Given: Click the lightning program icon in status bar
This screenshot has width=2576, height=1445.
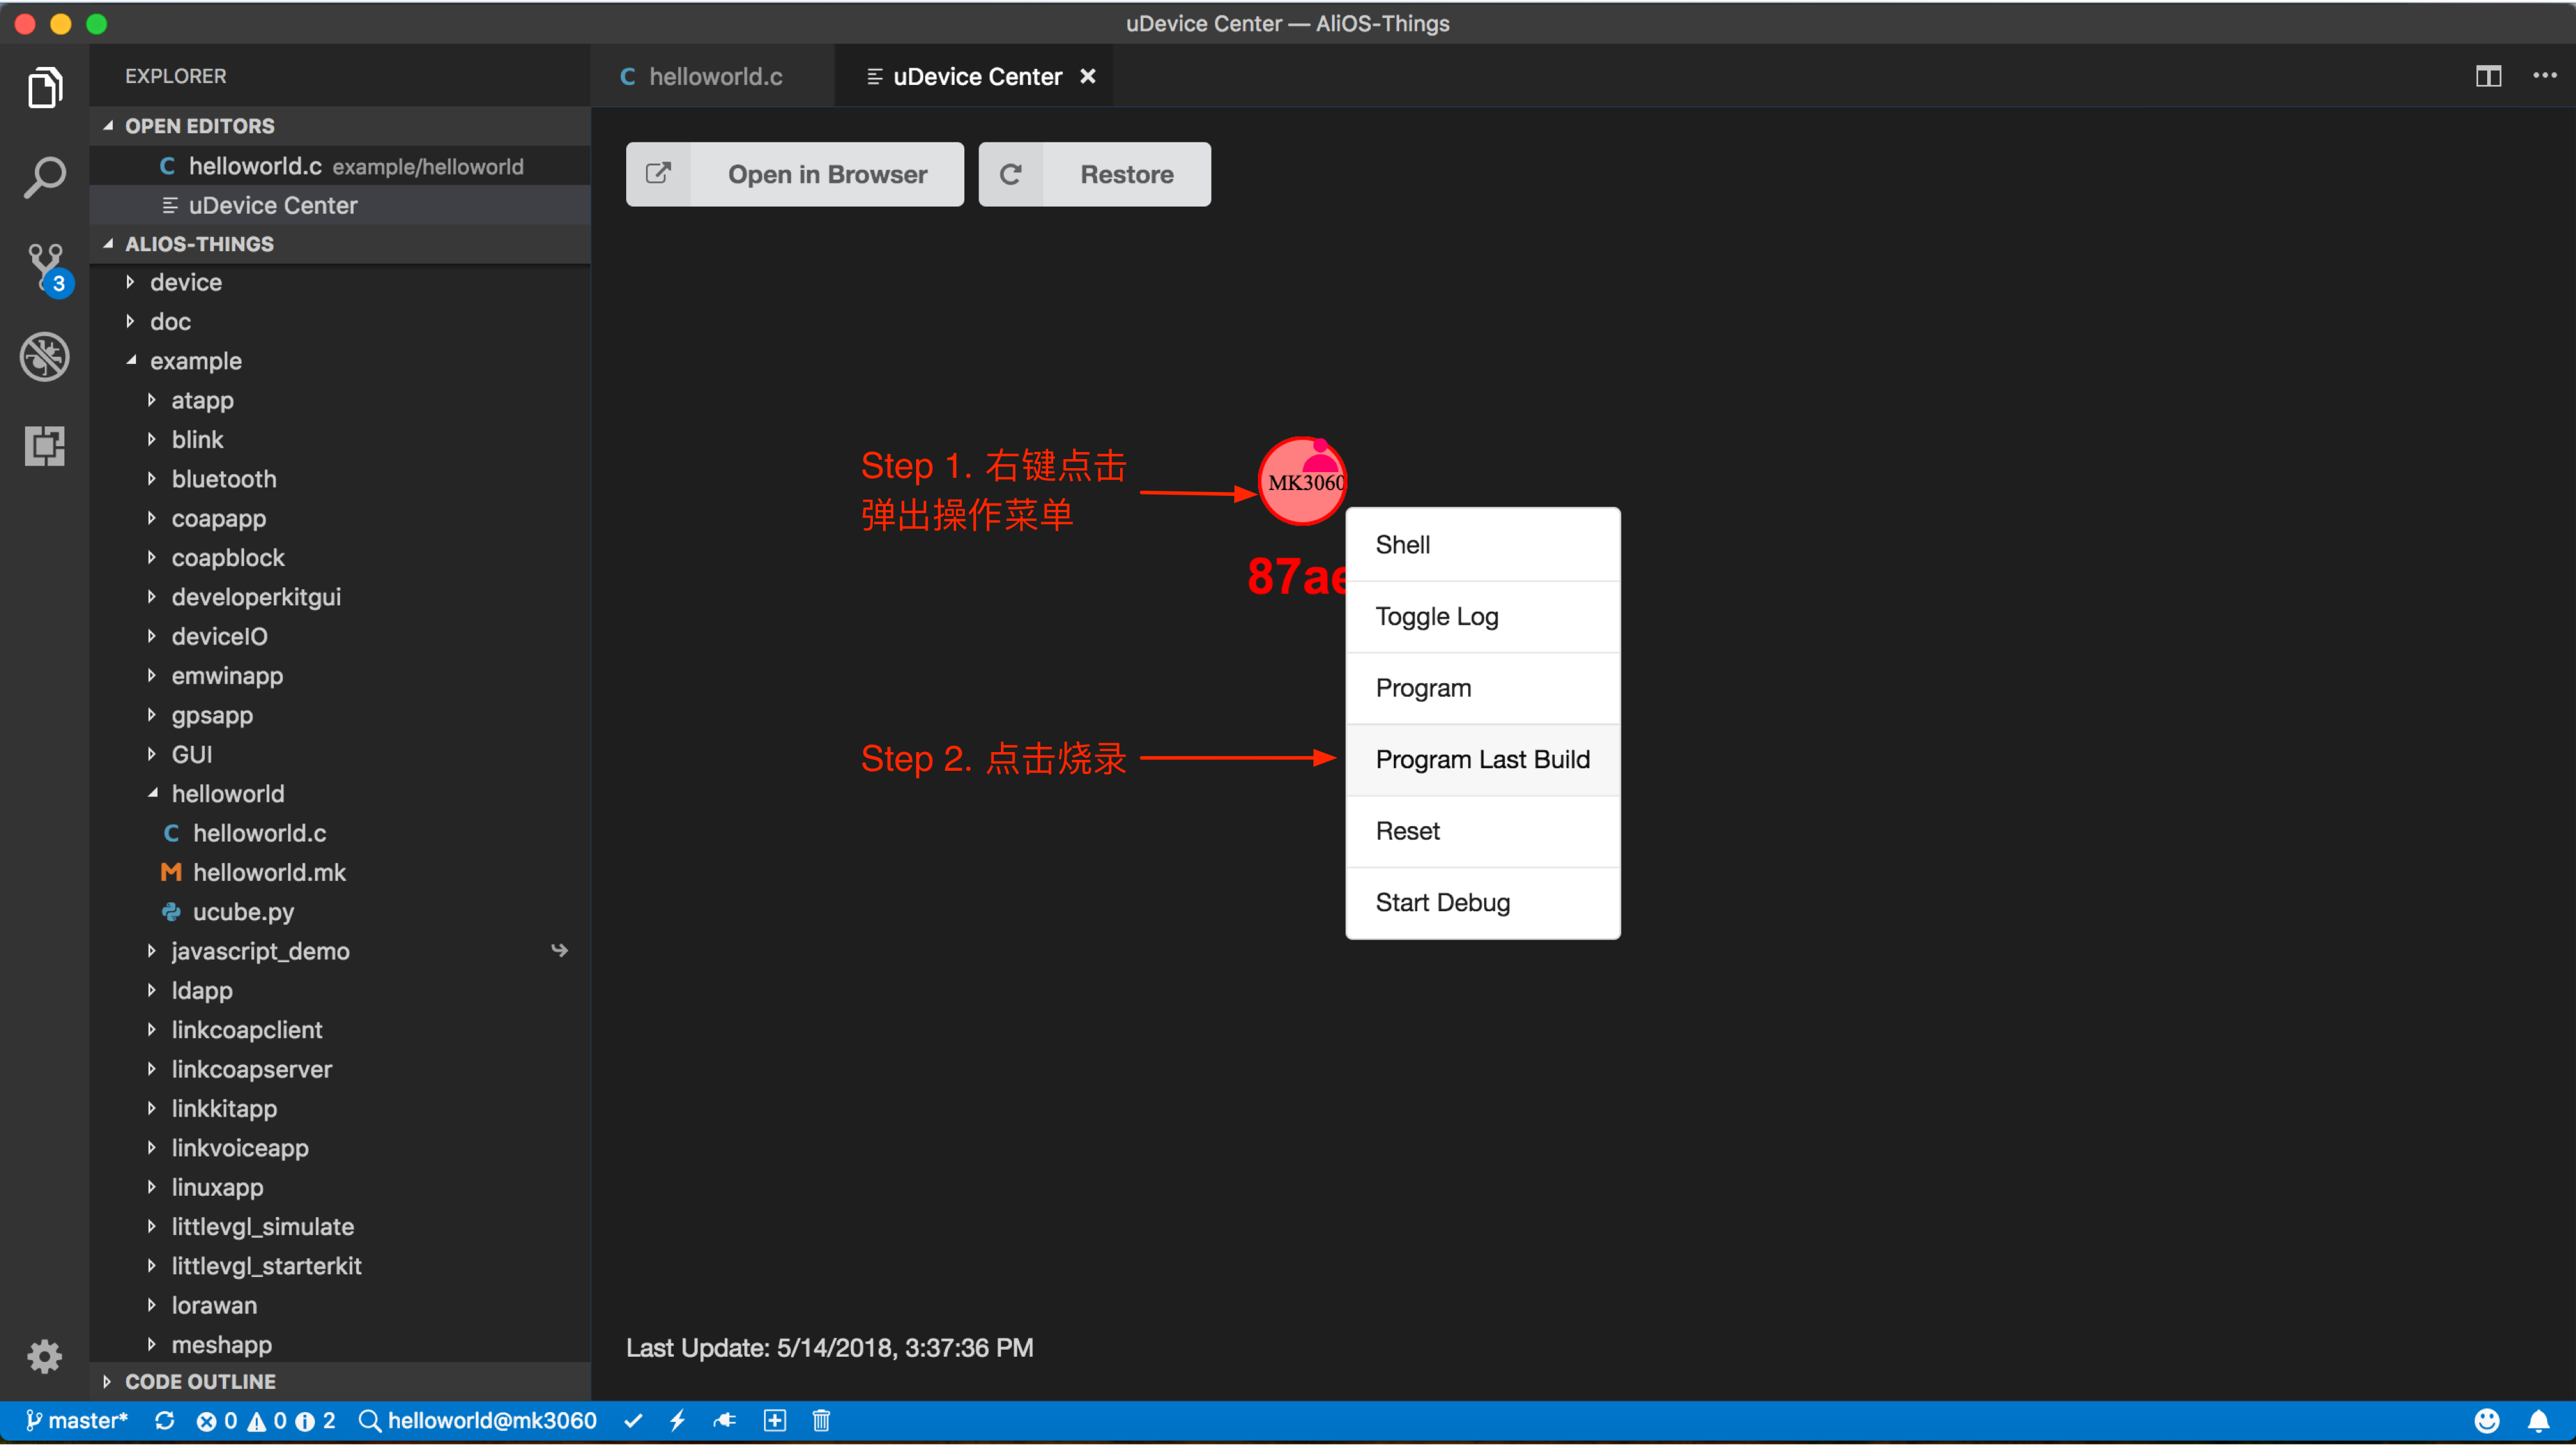Looking at the screenshot, I should (679, 1420).
